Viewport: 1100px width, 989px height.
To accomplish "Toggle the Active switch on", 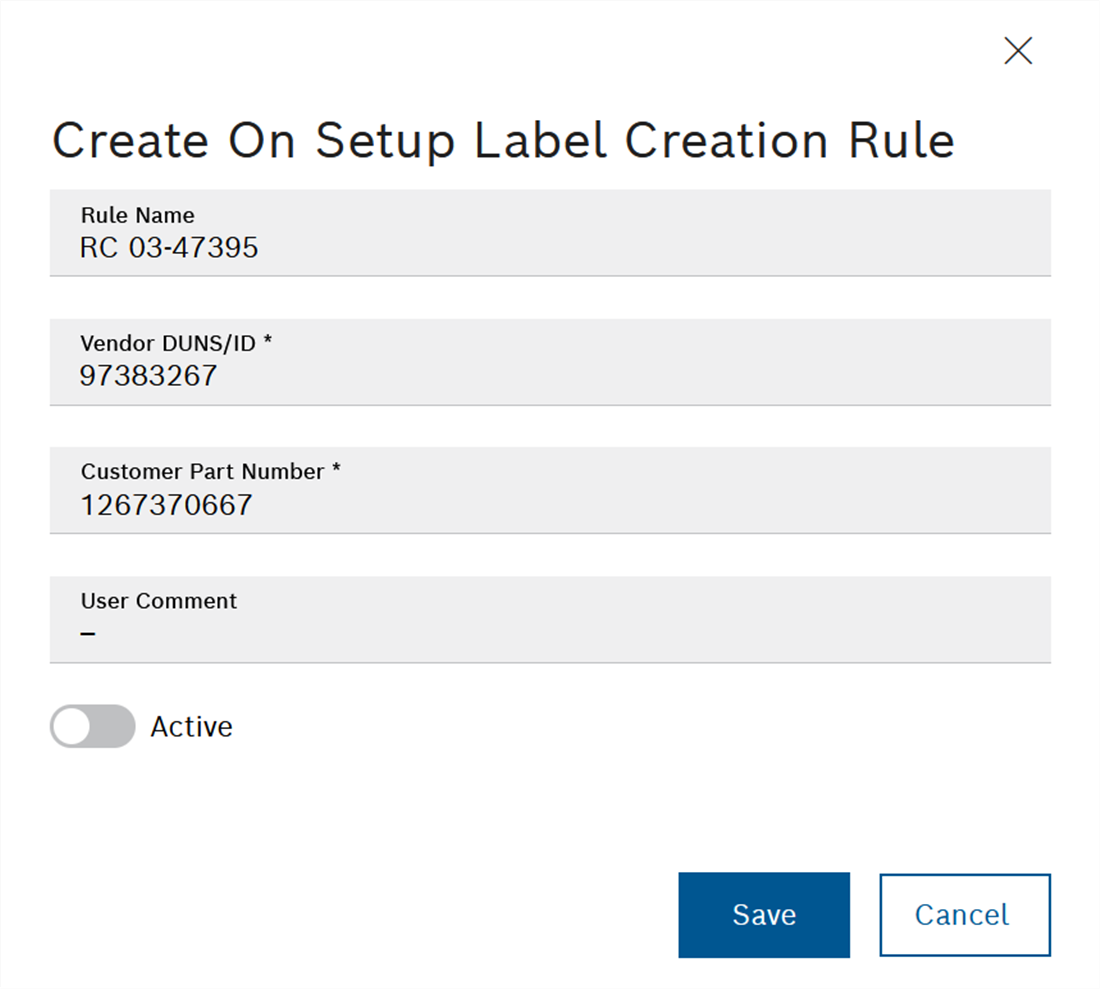I will (93, 726).
